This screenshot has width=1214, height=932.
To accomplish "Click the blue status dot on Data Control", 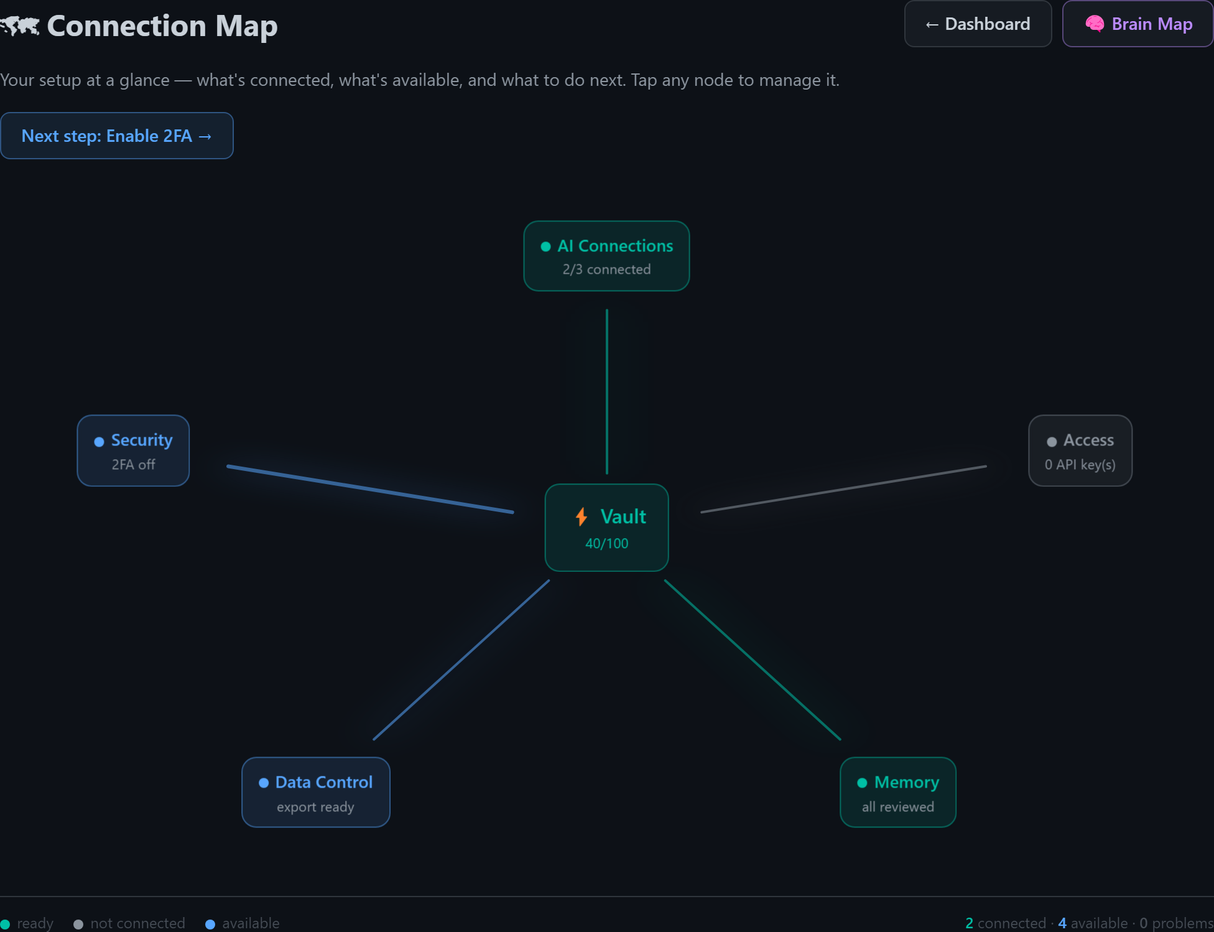I will (x=263, y=783).
